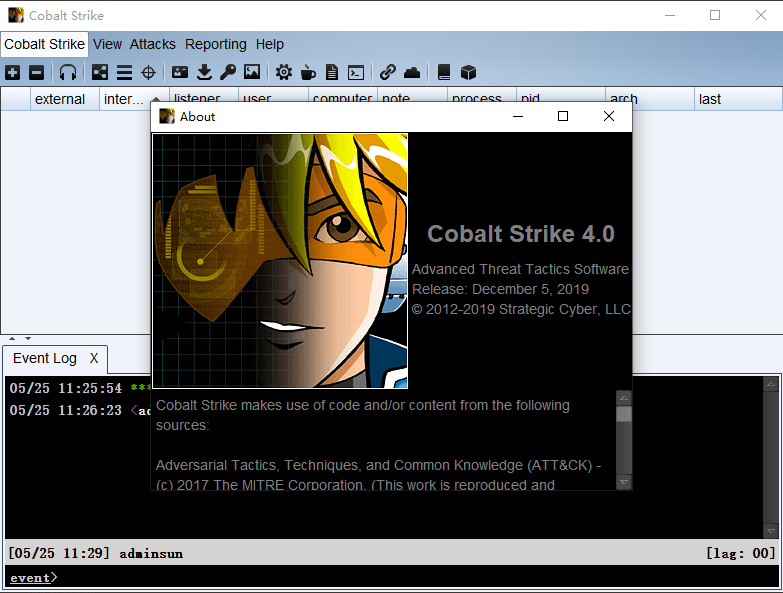
Task: Minimize the About dialog window
Action: tap(518, 116)
